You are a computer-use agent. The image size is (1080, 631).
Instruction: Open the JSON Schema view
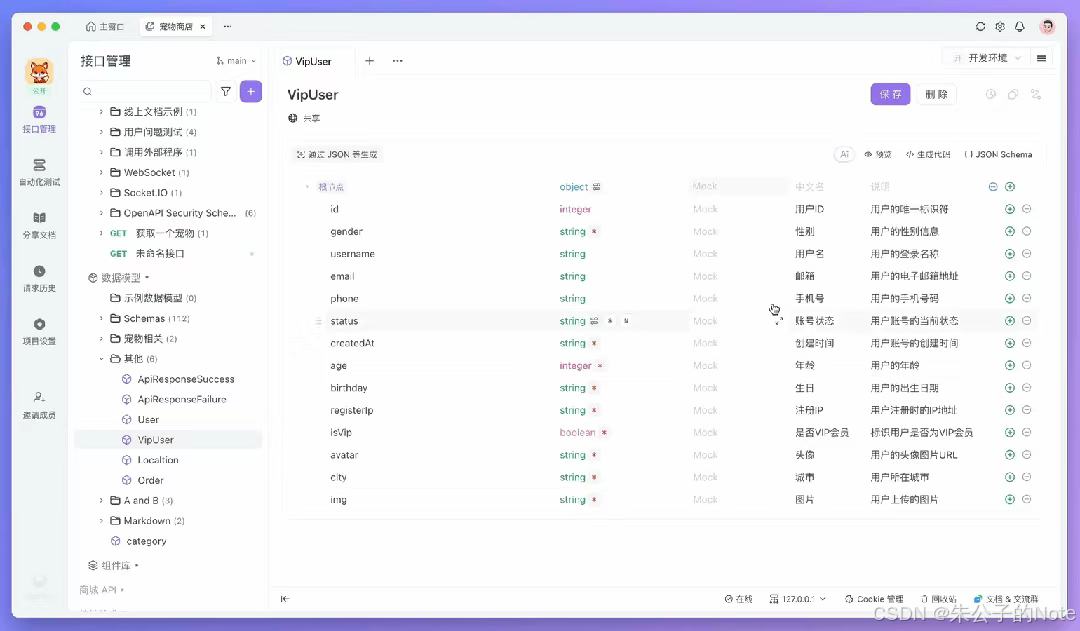tap(998, 154)
